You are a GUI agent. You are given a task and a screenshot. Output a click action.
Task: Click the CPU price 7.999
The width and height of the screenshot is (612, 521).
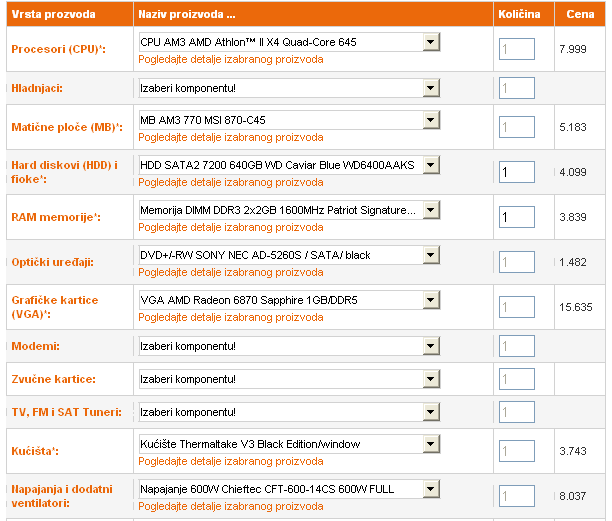(573, 49)
